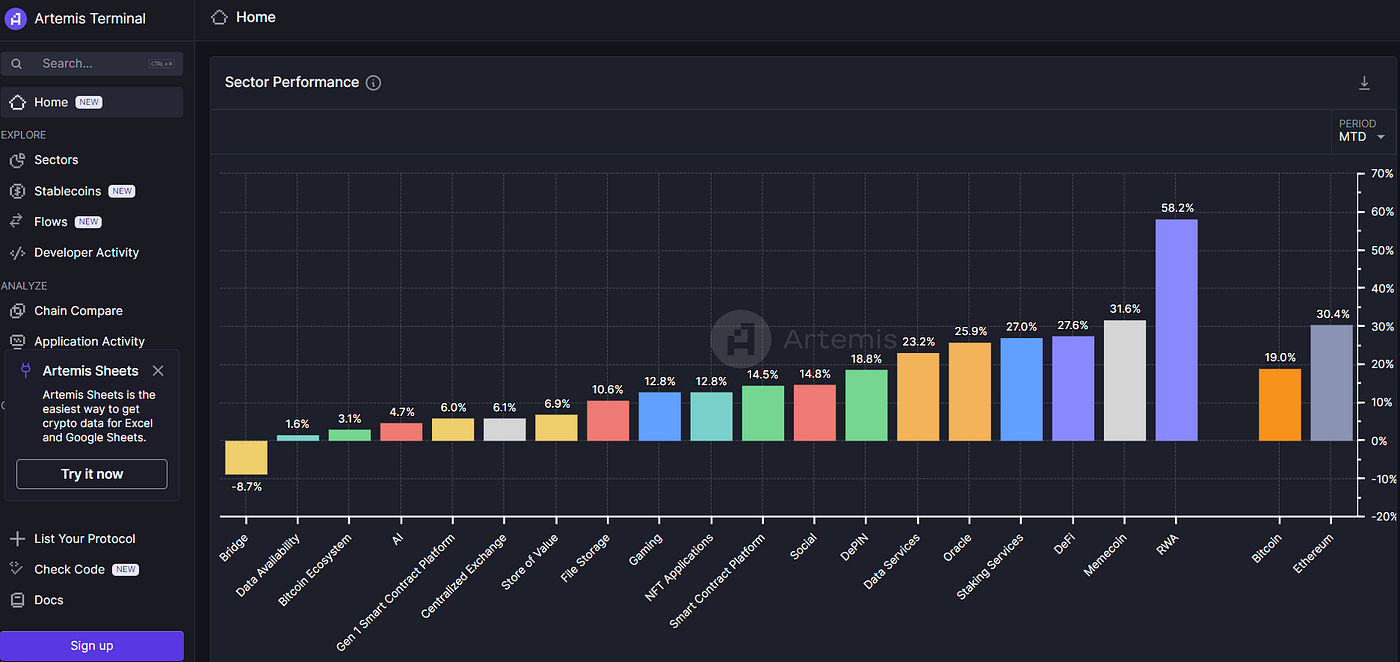Click the Sector Performance info icon
Image resolution: width=1400 pixels, height=662 pixels.
(x=373, y=83)
